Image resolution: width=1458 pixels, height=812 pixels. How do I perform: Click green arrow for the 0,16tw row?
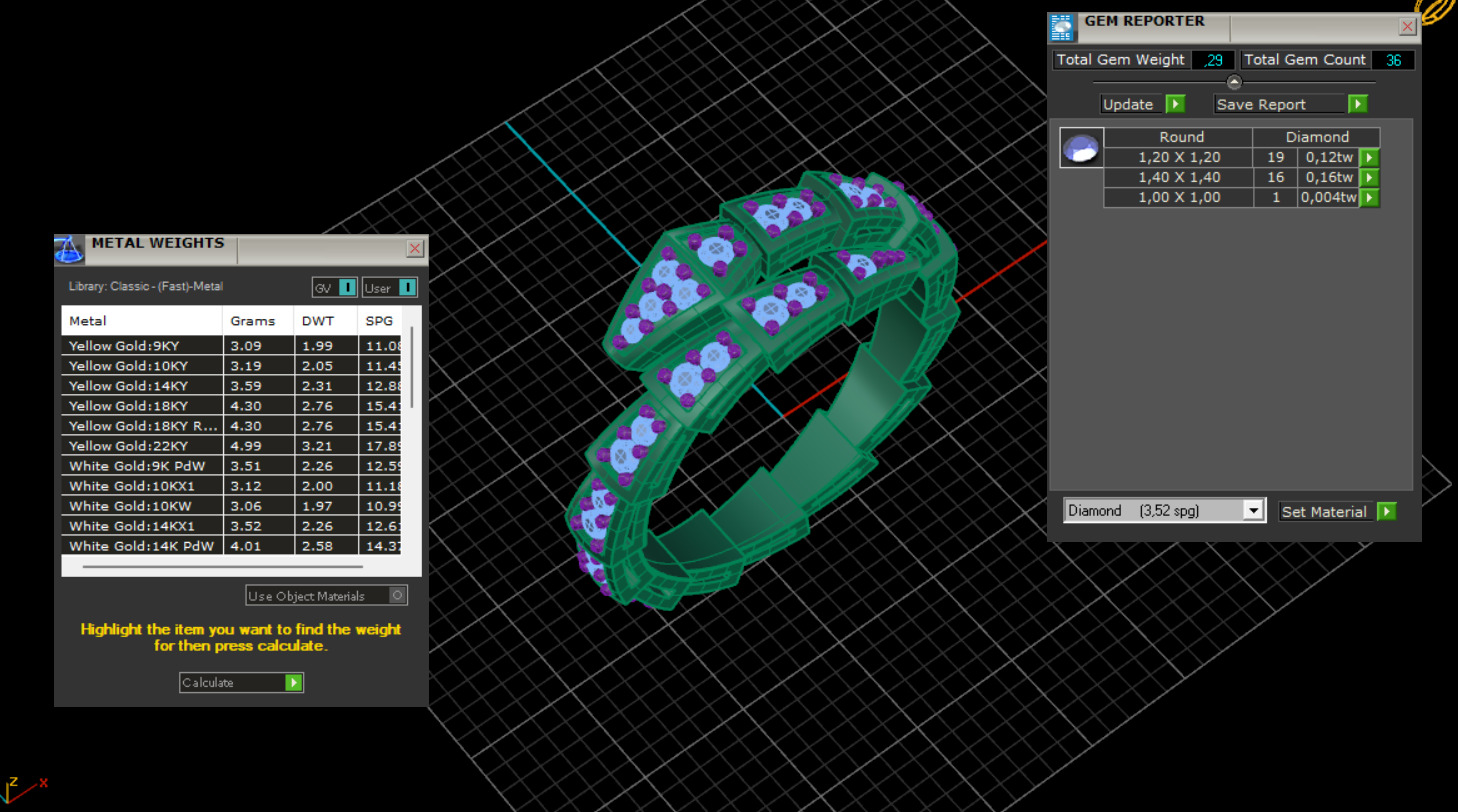[1369, 178]
